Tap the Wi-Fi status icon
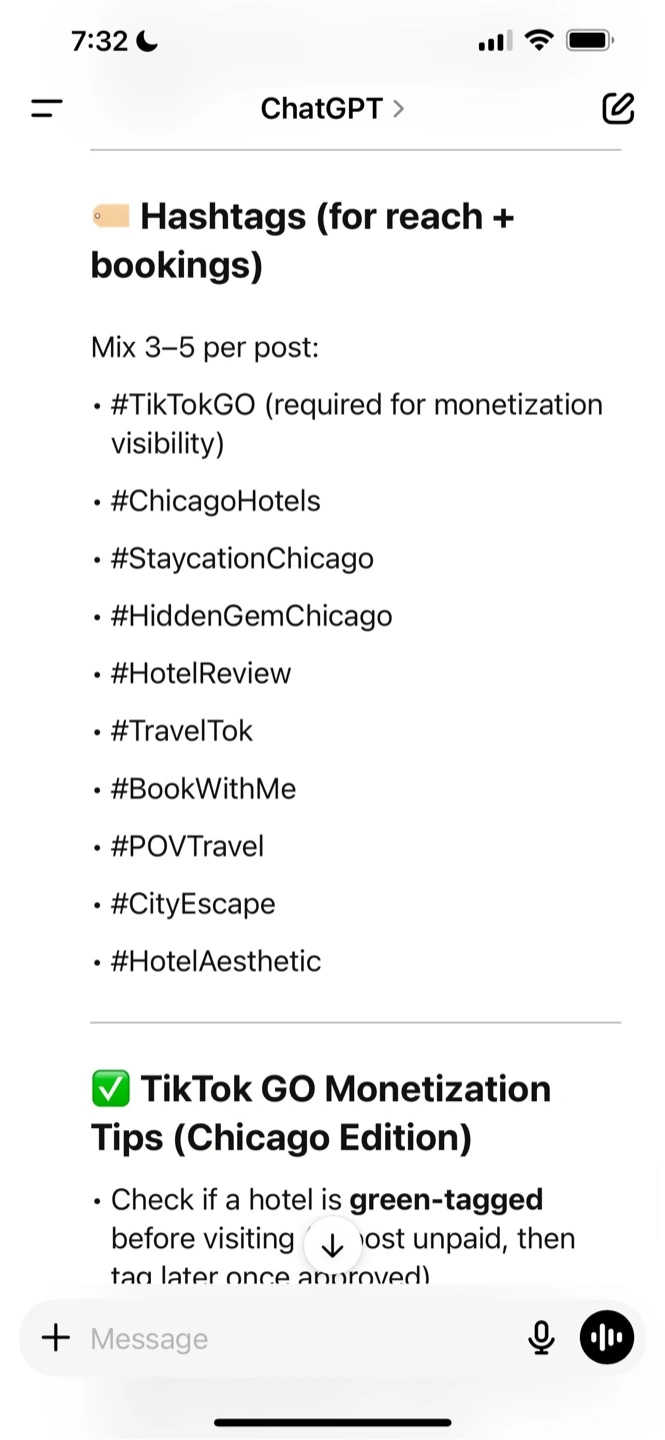Viewport: 665px width, 1440px height. [540, 41]
